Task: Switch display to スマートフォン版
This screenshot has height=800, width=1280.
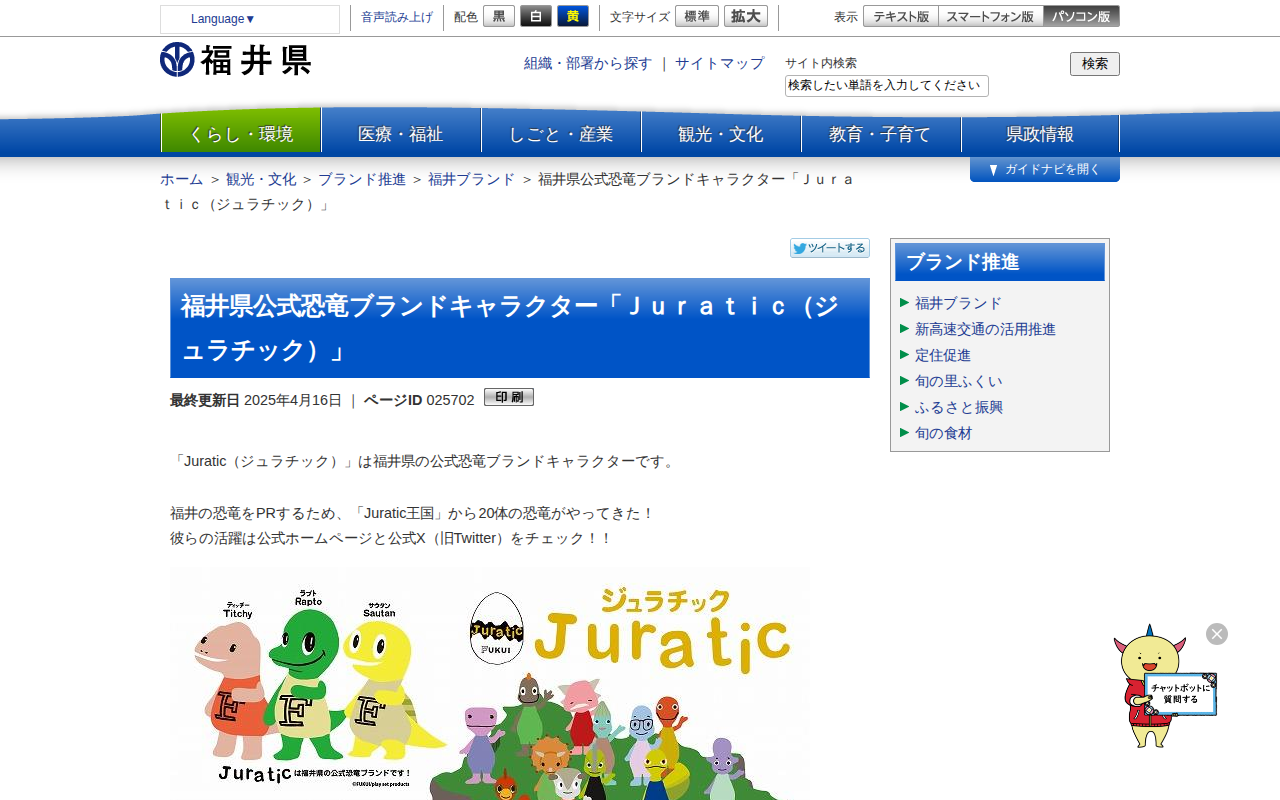Action: [x=991, y=16]
